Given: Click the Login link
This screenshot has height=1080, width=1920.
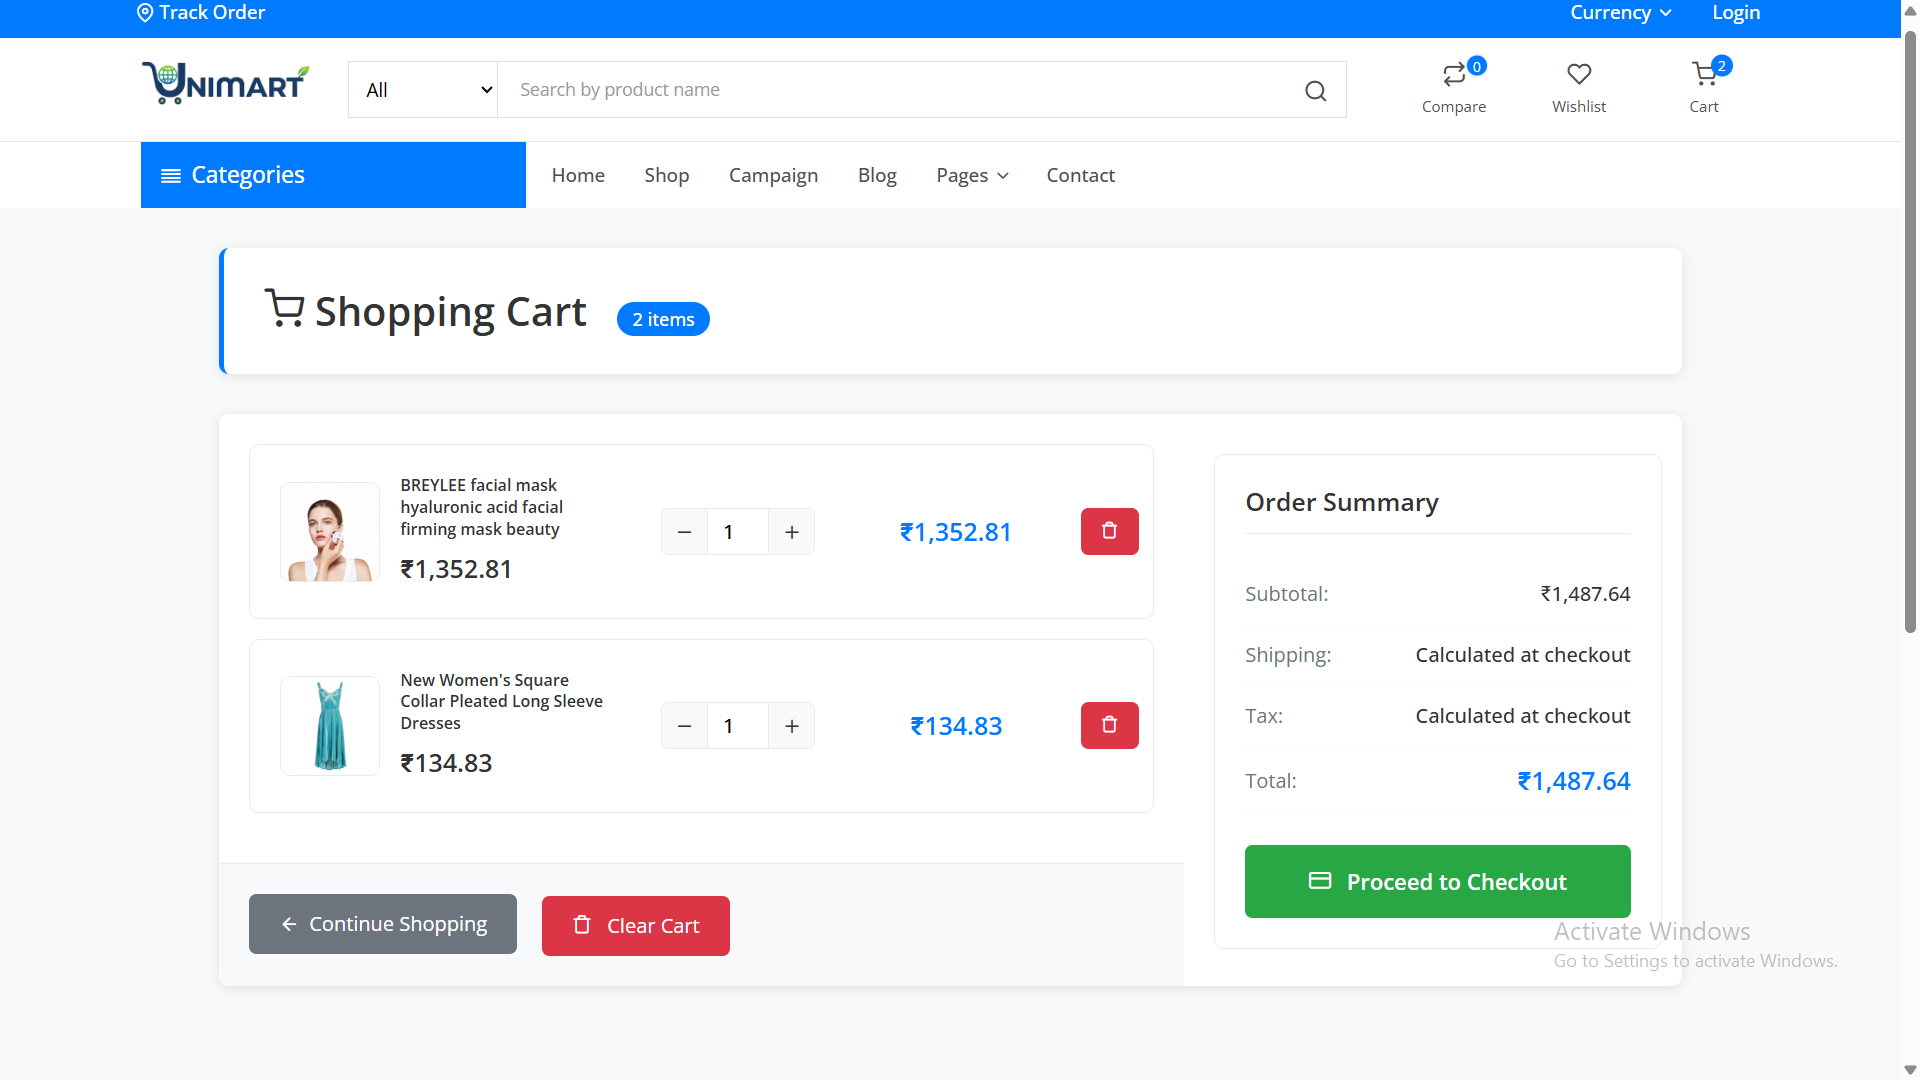Looking at the screenshot, I should point(1735,13).
